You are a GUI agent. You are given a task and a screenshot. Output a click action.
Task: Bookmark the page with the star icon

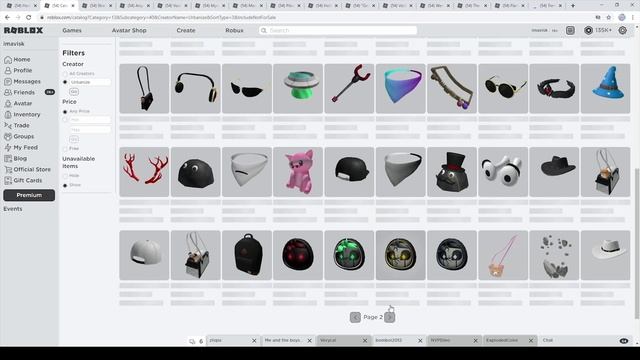click(x=609, y=18)
